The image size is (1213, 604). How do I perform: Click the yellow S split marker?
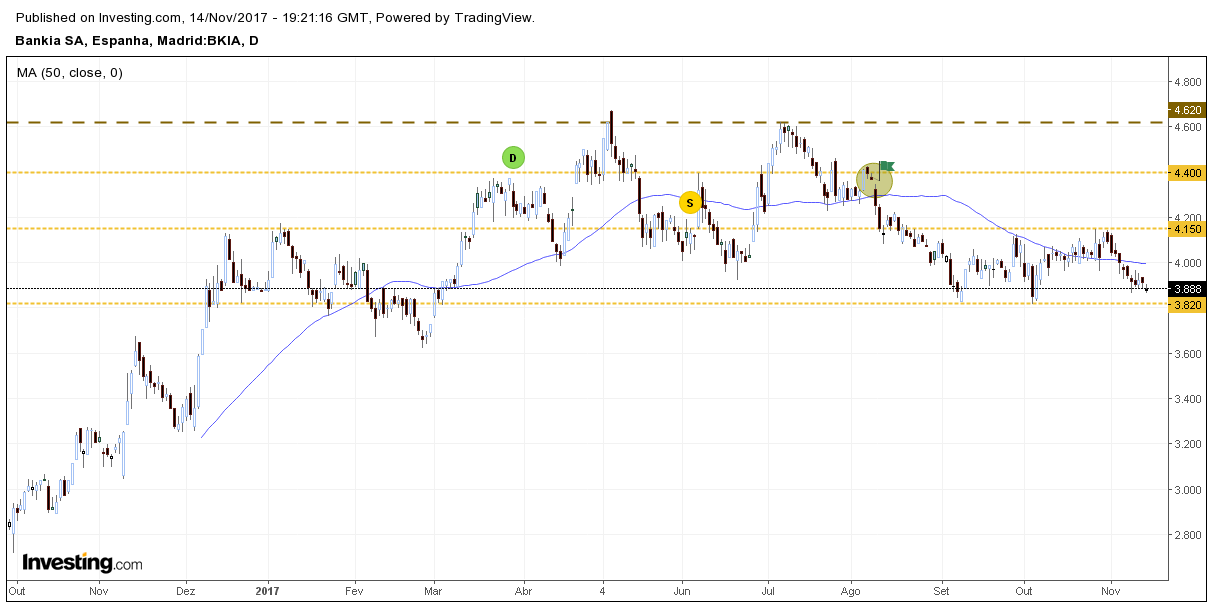pos(689,202)
